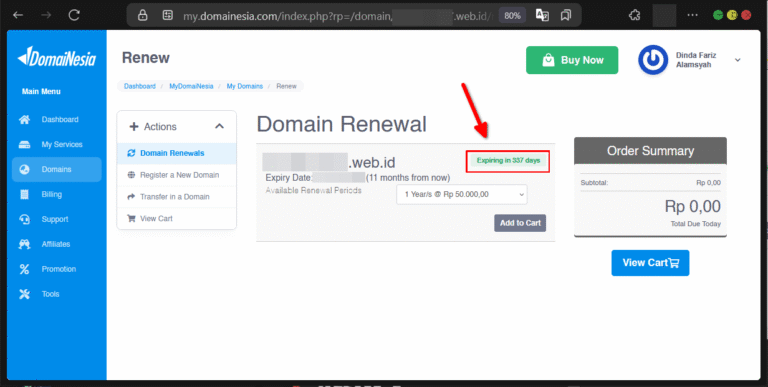This screenshot has width=768, height=387.
Task: Click the user avatar power icon
Action: (653, 60)
